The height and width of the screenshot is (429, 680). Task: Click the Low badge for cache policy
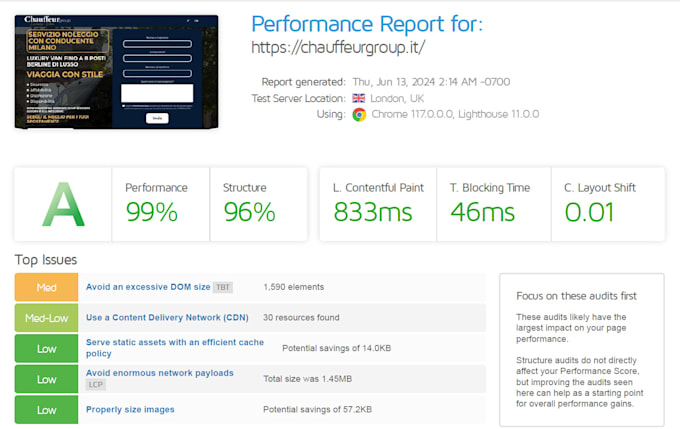click(x=46, y=348)
